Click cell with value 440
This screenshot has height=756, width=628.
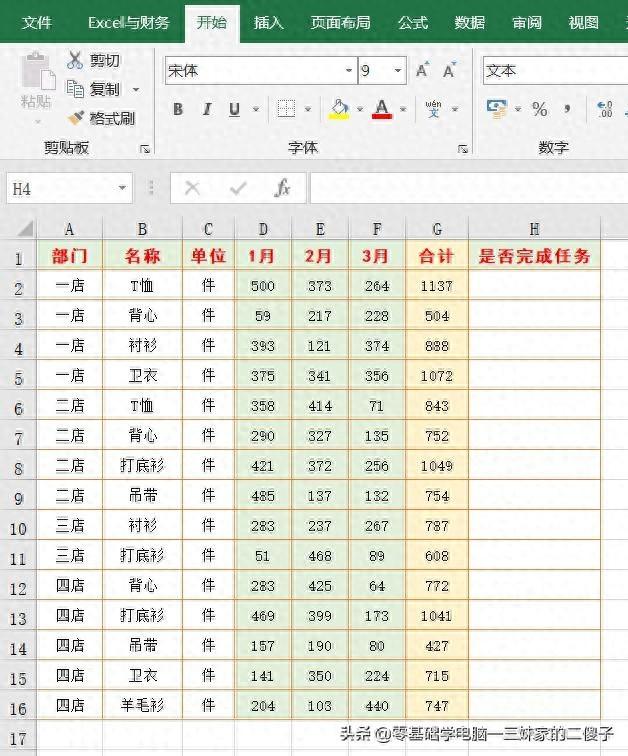point(377,705)
